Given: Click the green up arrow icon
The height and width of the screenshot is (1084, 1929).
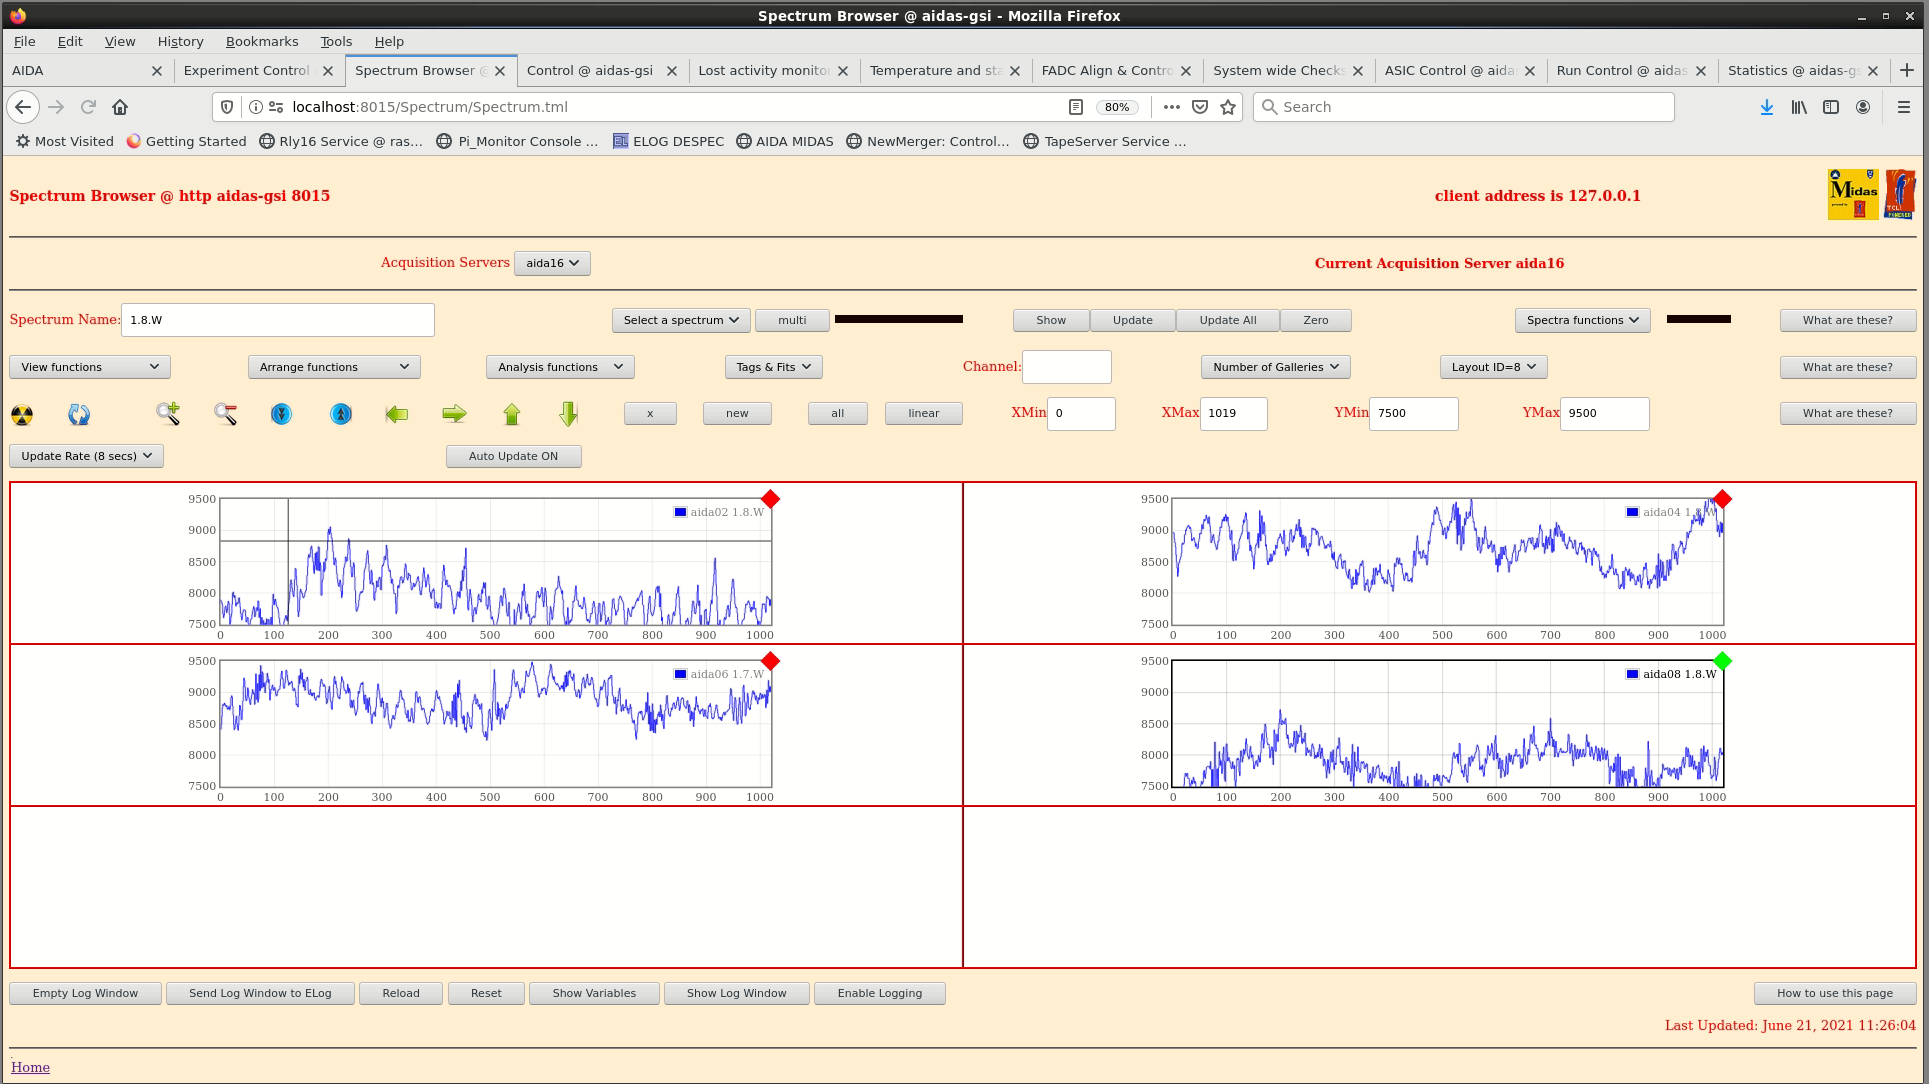Looking at the screenshot, I should (x=512, y=414).
